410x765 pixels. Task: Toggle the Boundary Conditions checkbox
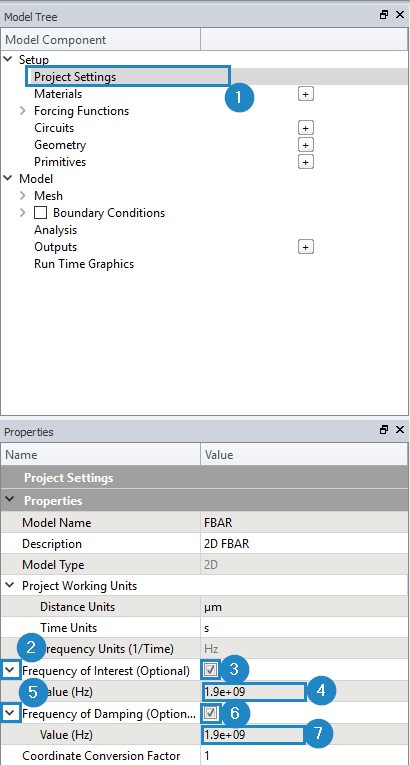click(x=41, y=213)
